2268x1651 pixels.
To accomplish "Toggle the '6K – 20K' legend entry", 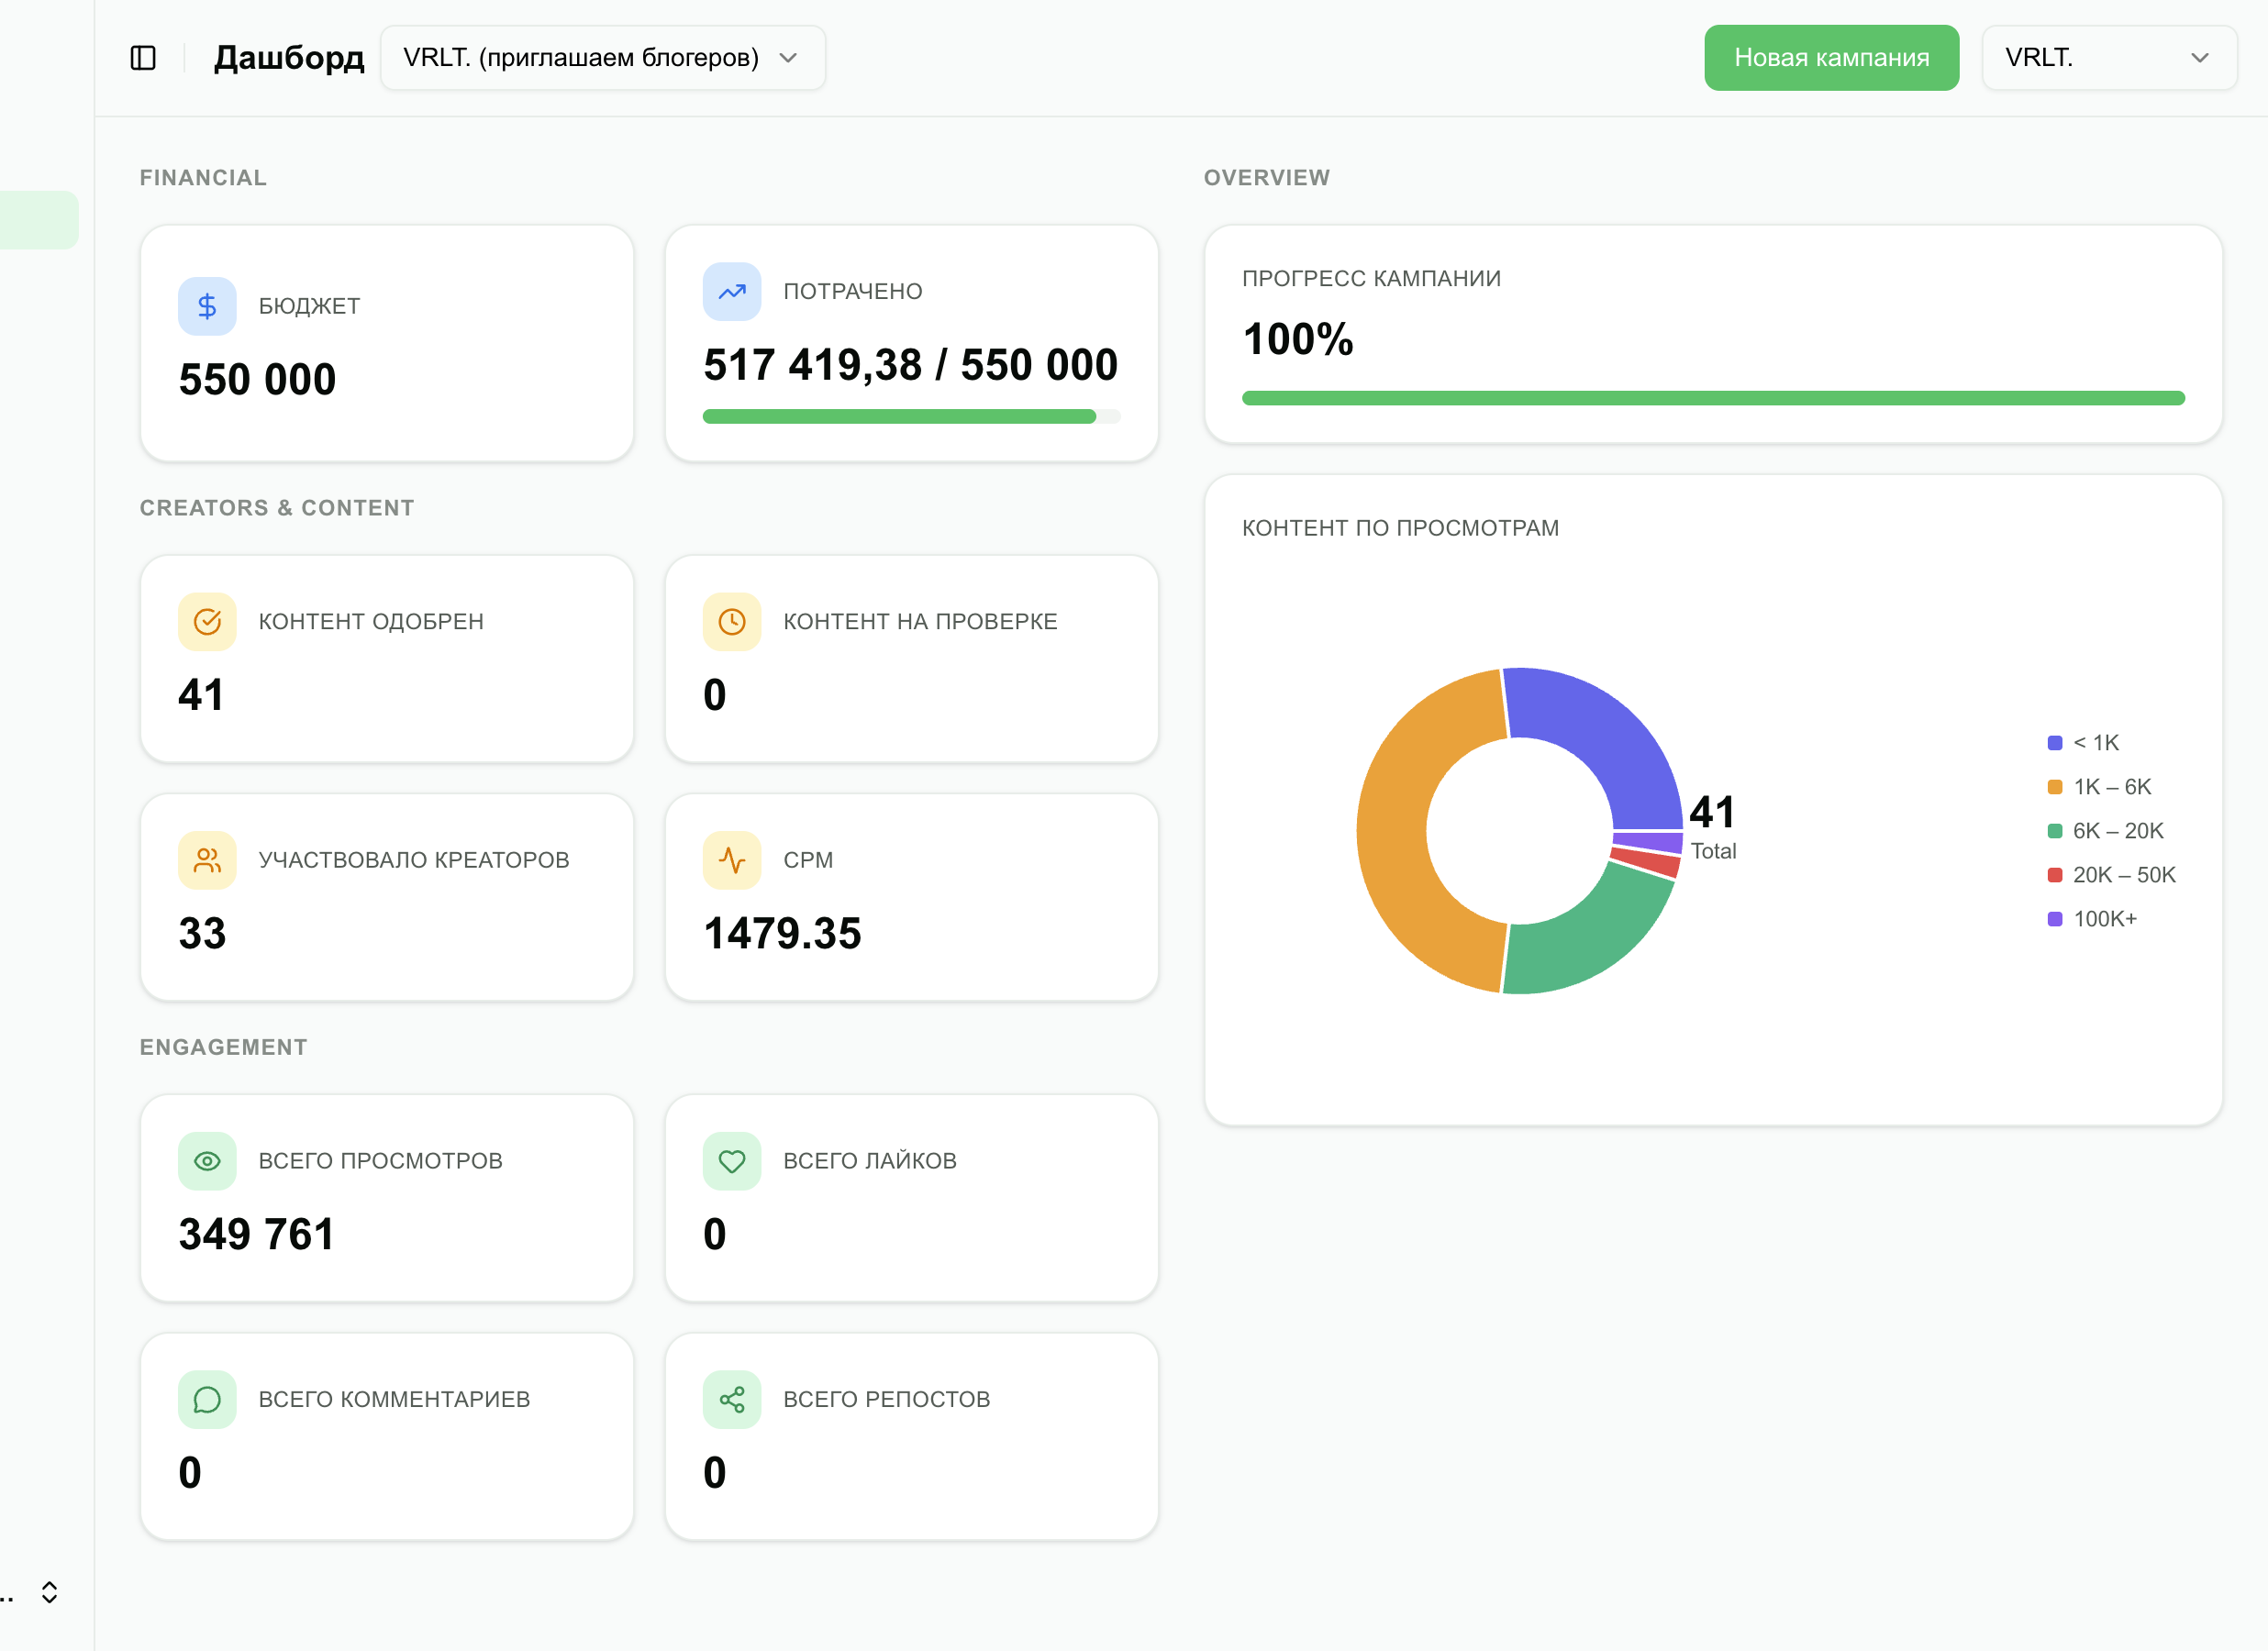I will (2105, 831).
